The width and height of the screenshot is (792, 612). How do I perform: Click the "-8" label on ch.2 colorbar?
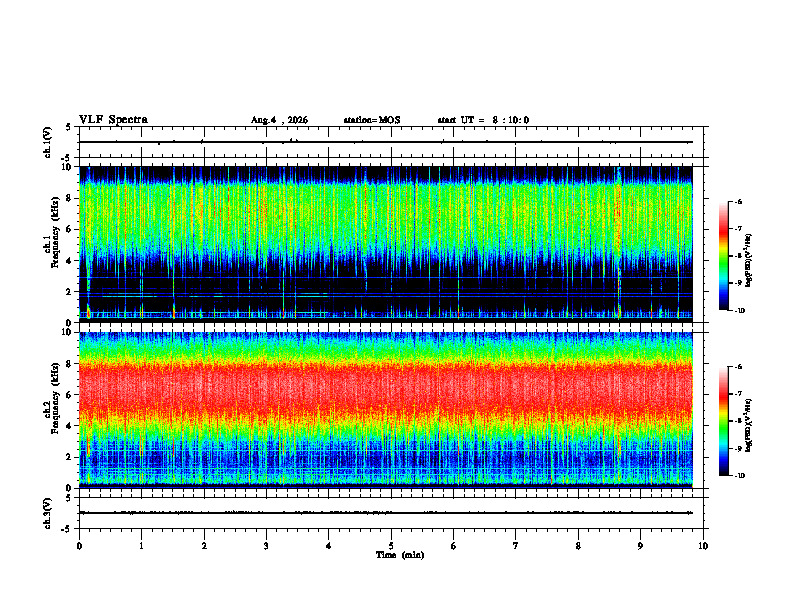[x=738, y=421]
